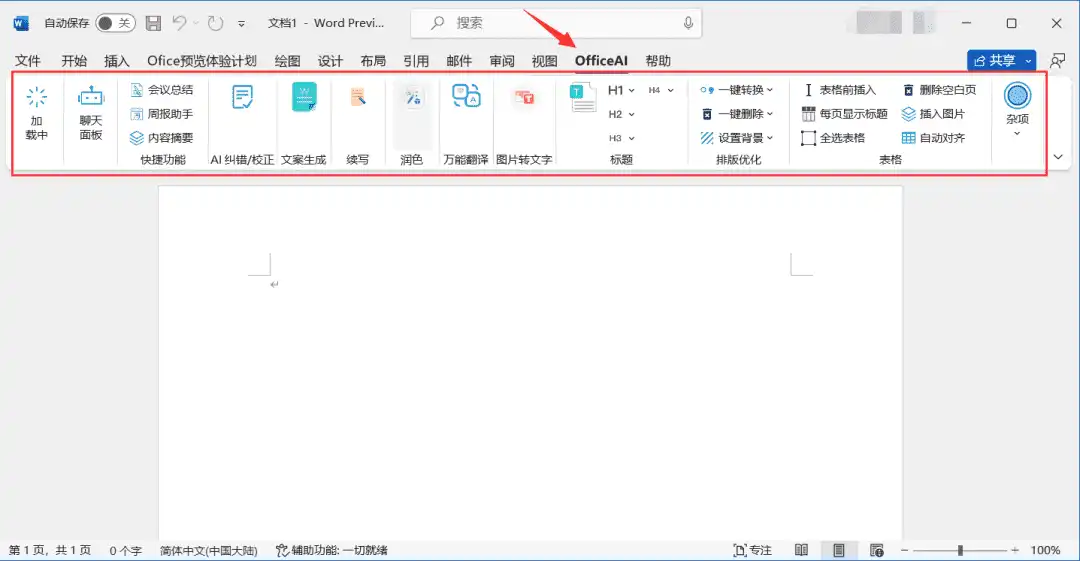
Task: Open the quick access toolbar customize arrow
Action: pos(241,23)
